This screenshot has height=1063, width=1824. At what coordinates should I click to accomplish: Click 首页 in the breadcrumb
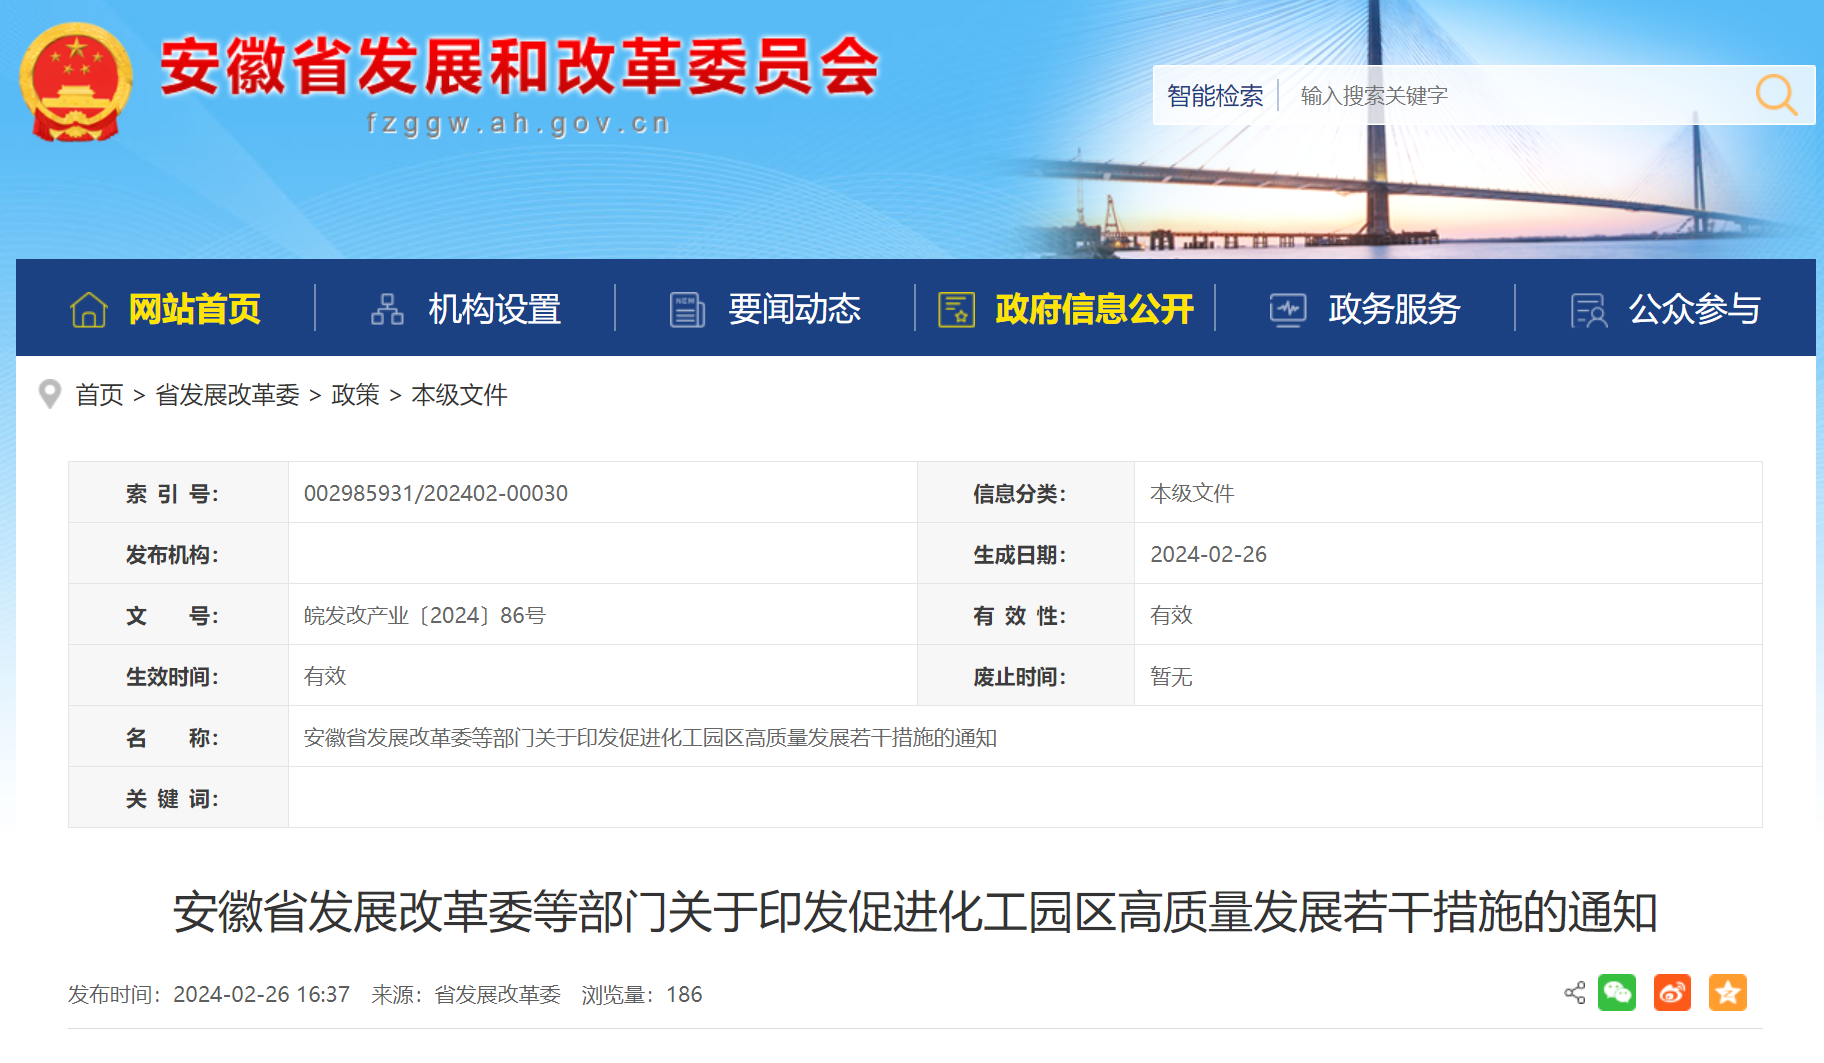(99, 395)
